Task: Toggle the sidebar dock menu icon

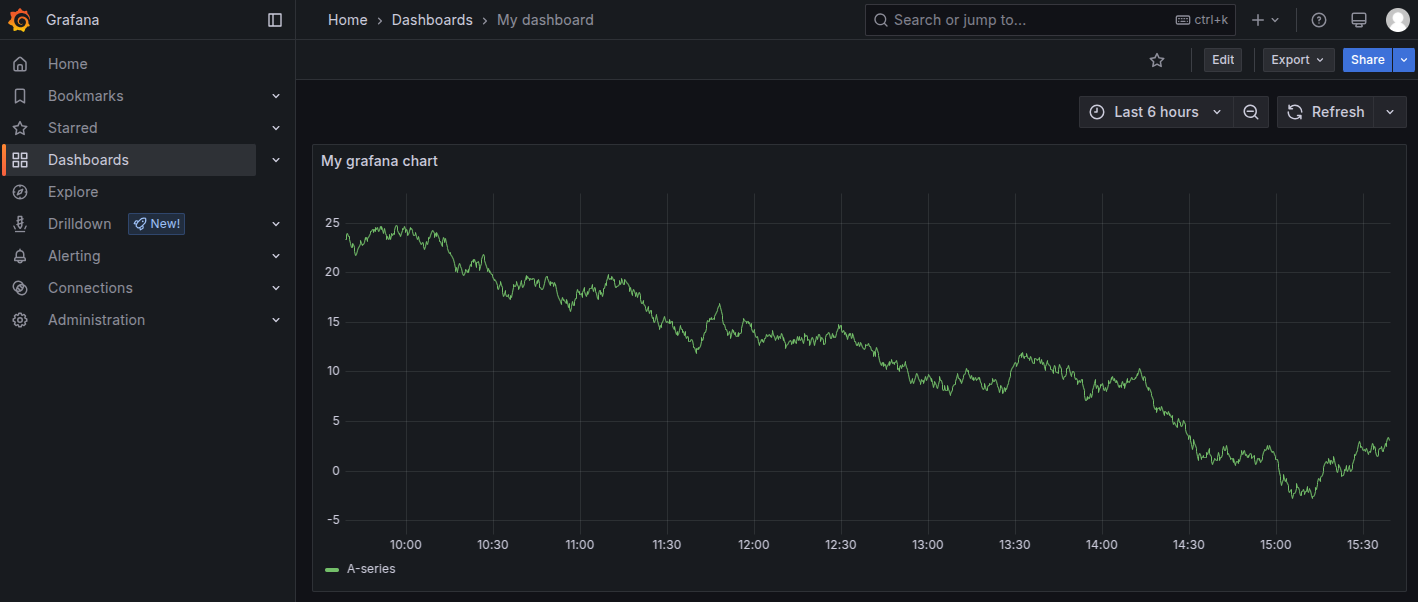Action: click(x=275, y=20)
